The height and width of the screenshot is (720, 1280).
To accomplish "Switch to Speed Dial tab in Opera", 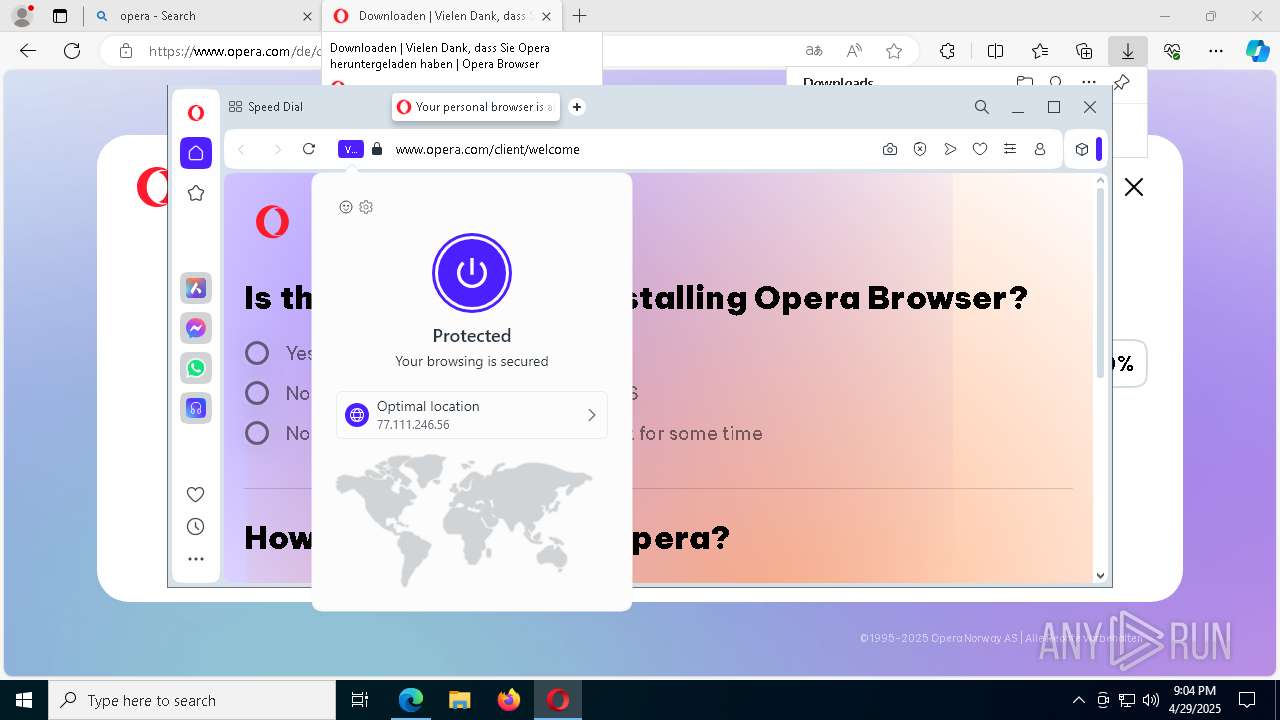I will (266, 107).
